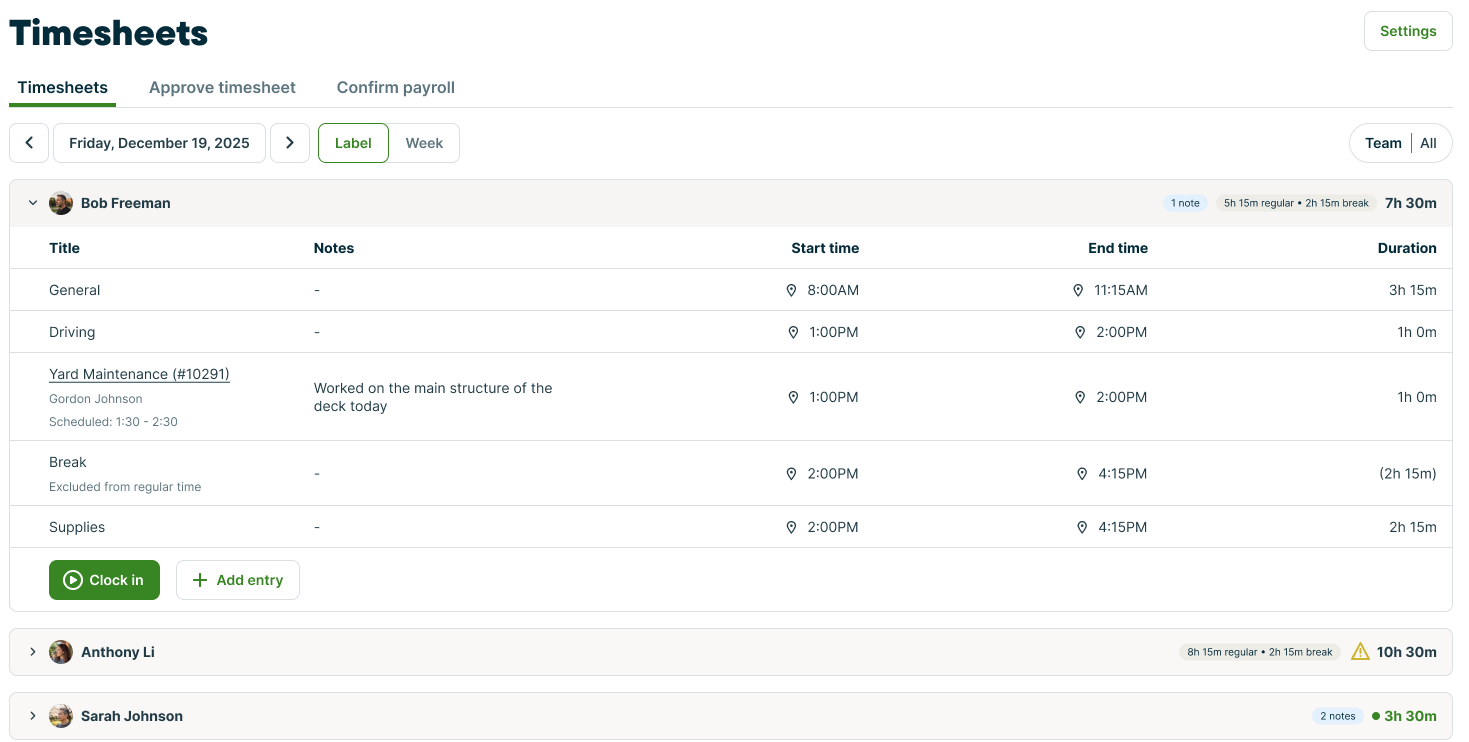Click location pin beside 8:00AM start time
Screen dimensions: 1469x742
pos(791,291)
